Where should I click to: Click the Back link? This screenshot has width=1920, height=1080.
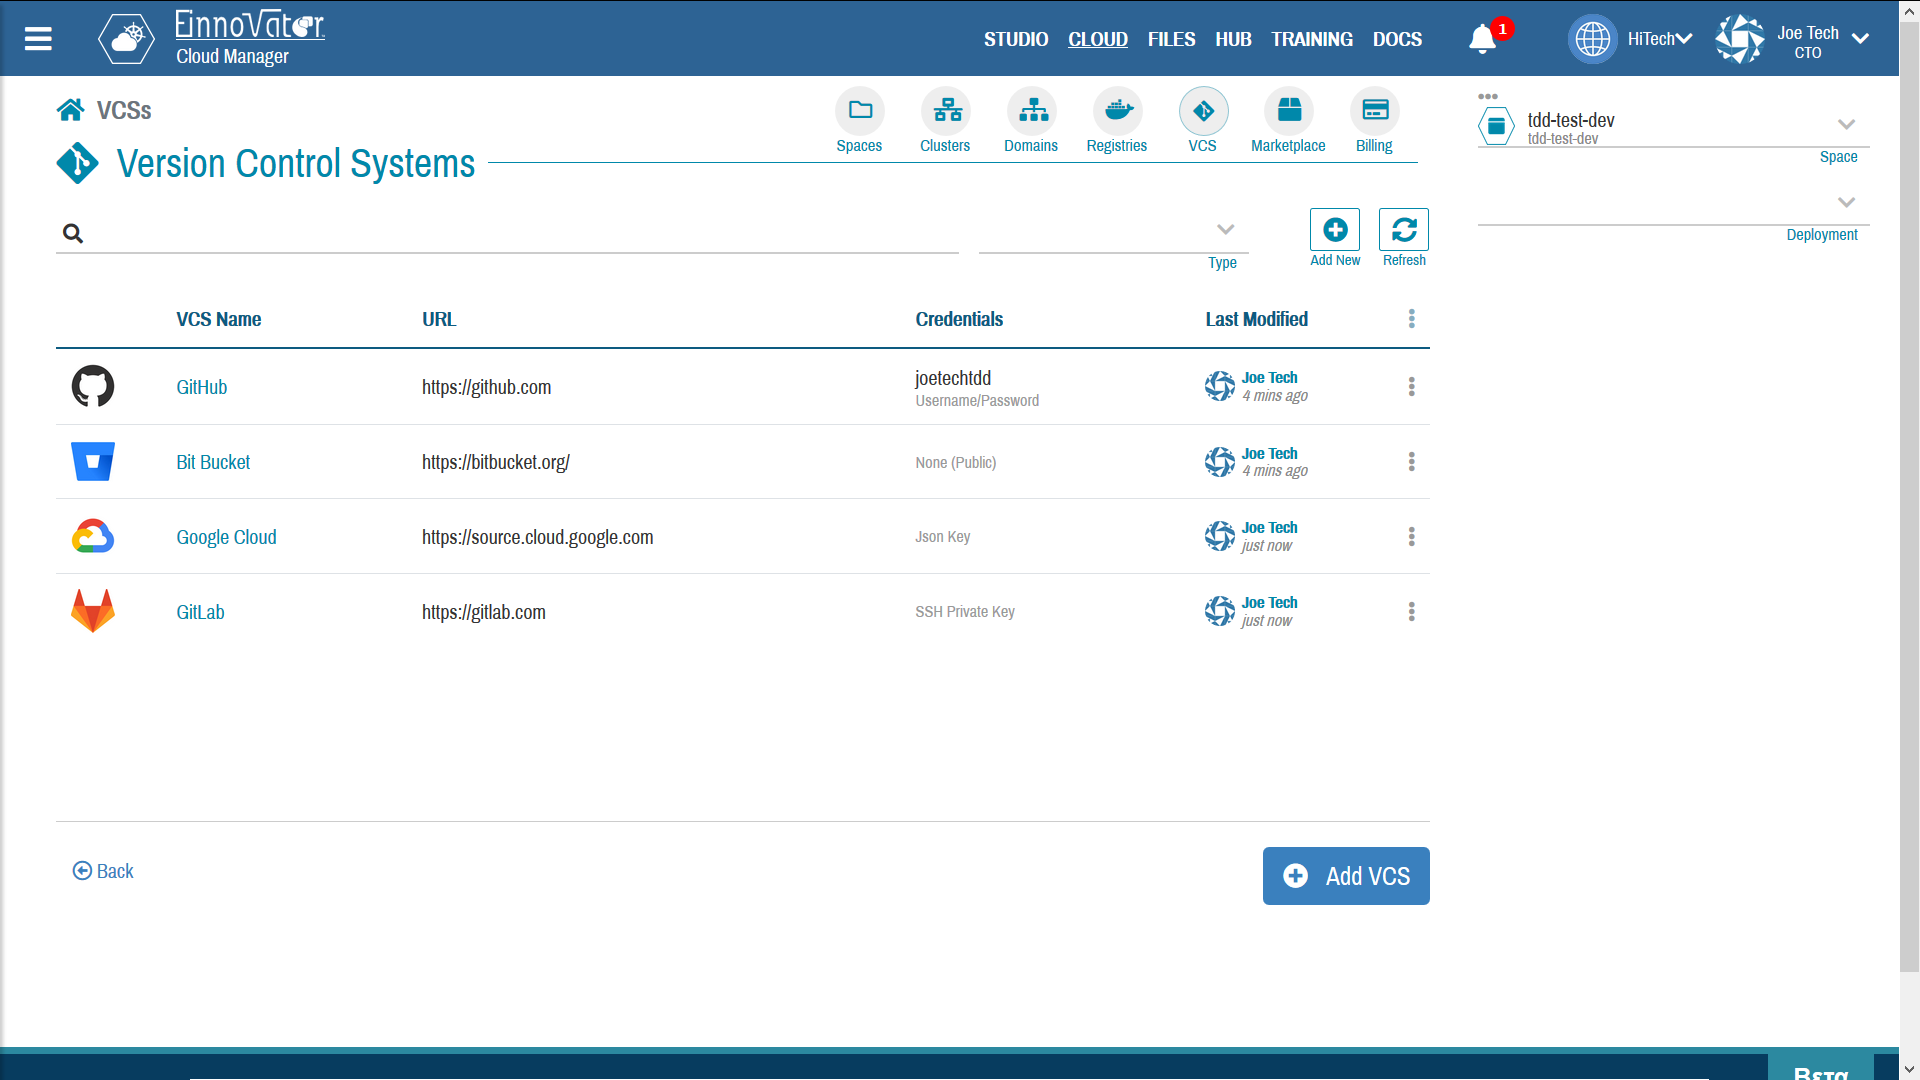pyautogui.click(x=102, y=870)
